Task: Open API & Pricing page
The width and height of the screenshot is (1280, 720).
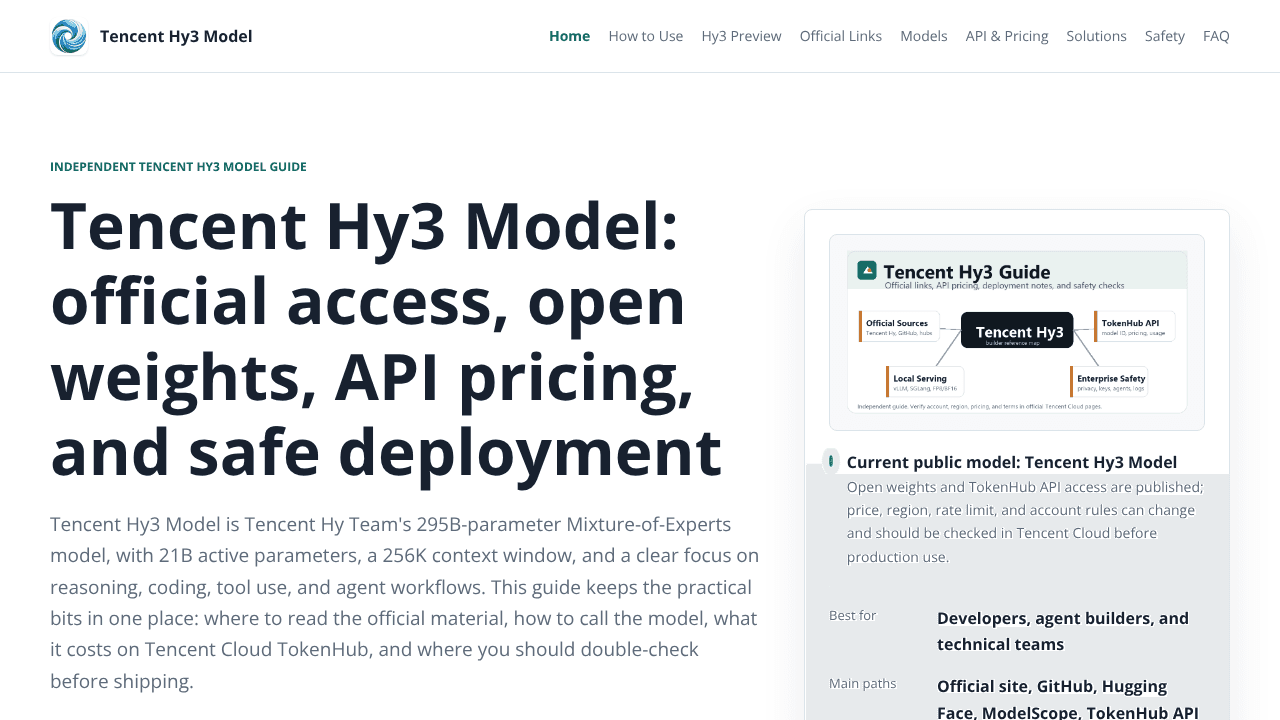Action: (1006, 36)
